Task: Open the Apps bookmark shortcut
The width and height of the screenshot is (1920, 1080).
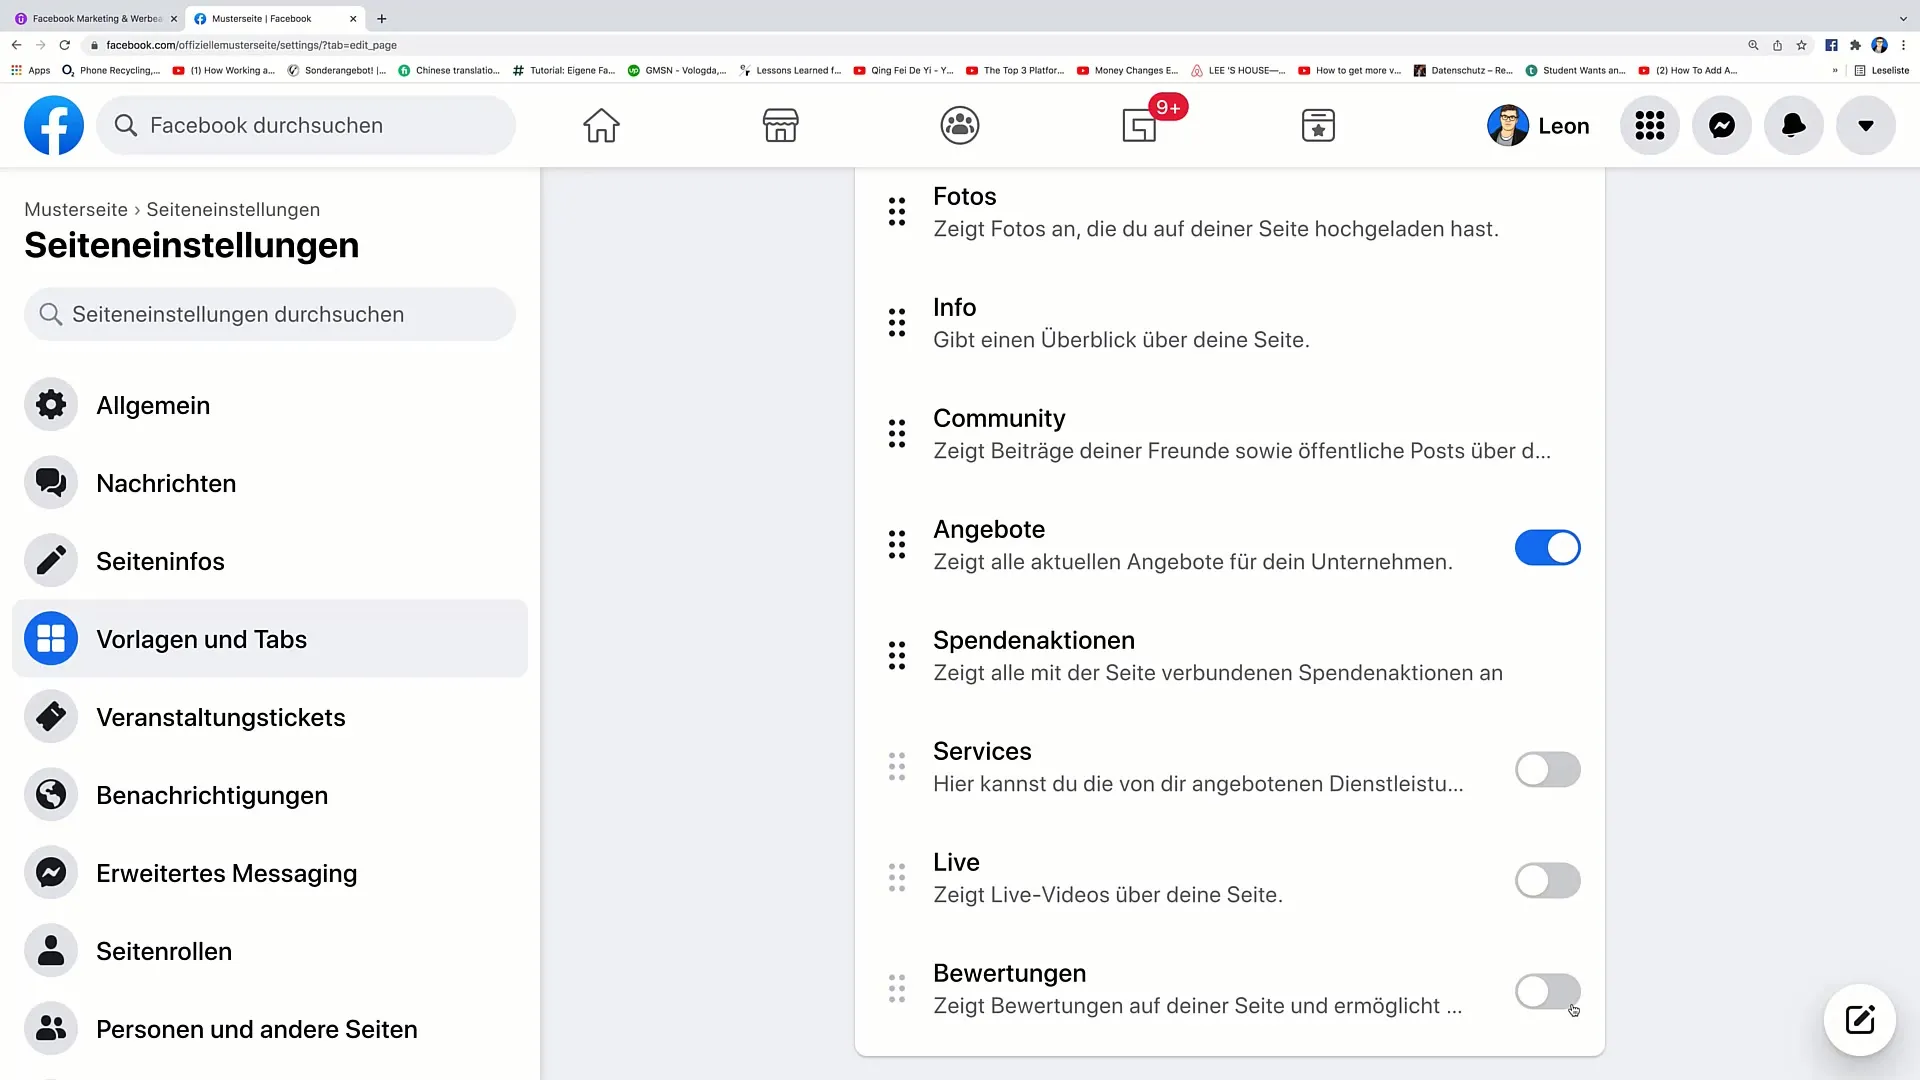Action: pyautogui.click(x=30, y=70)
